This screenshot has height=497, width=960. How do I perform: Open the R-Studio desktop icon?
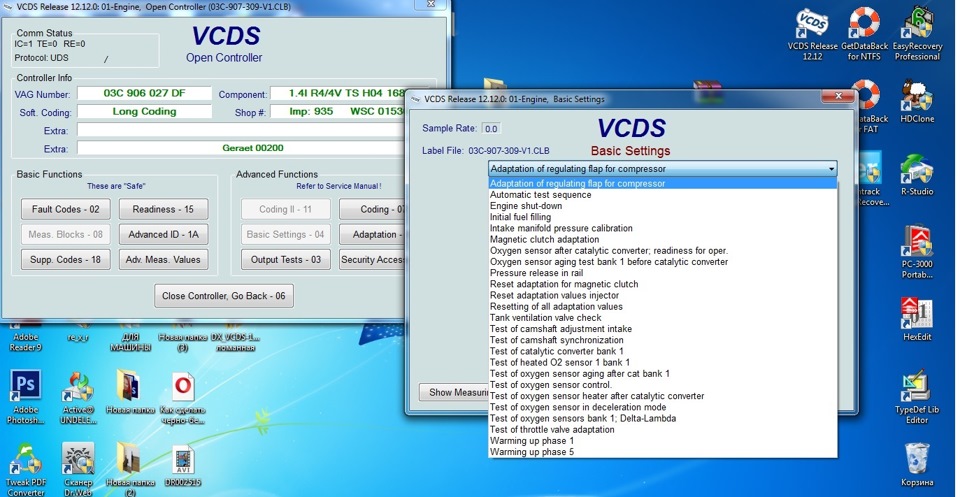click(x=917, y=175)
